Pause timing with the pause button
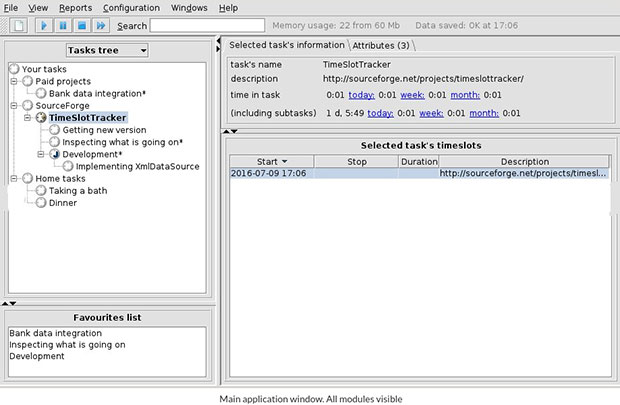Viewport: 620px width, 405px height. (62, 26)
